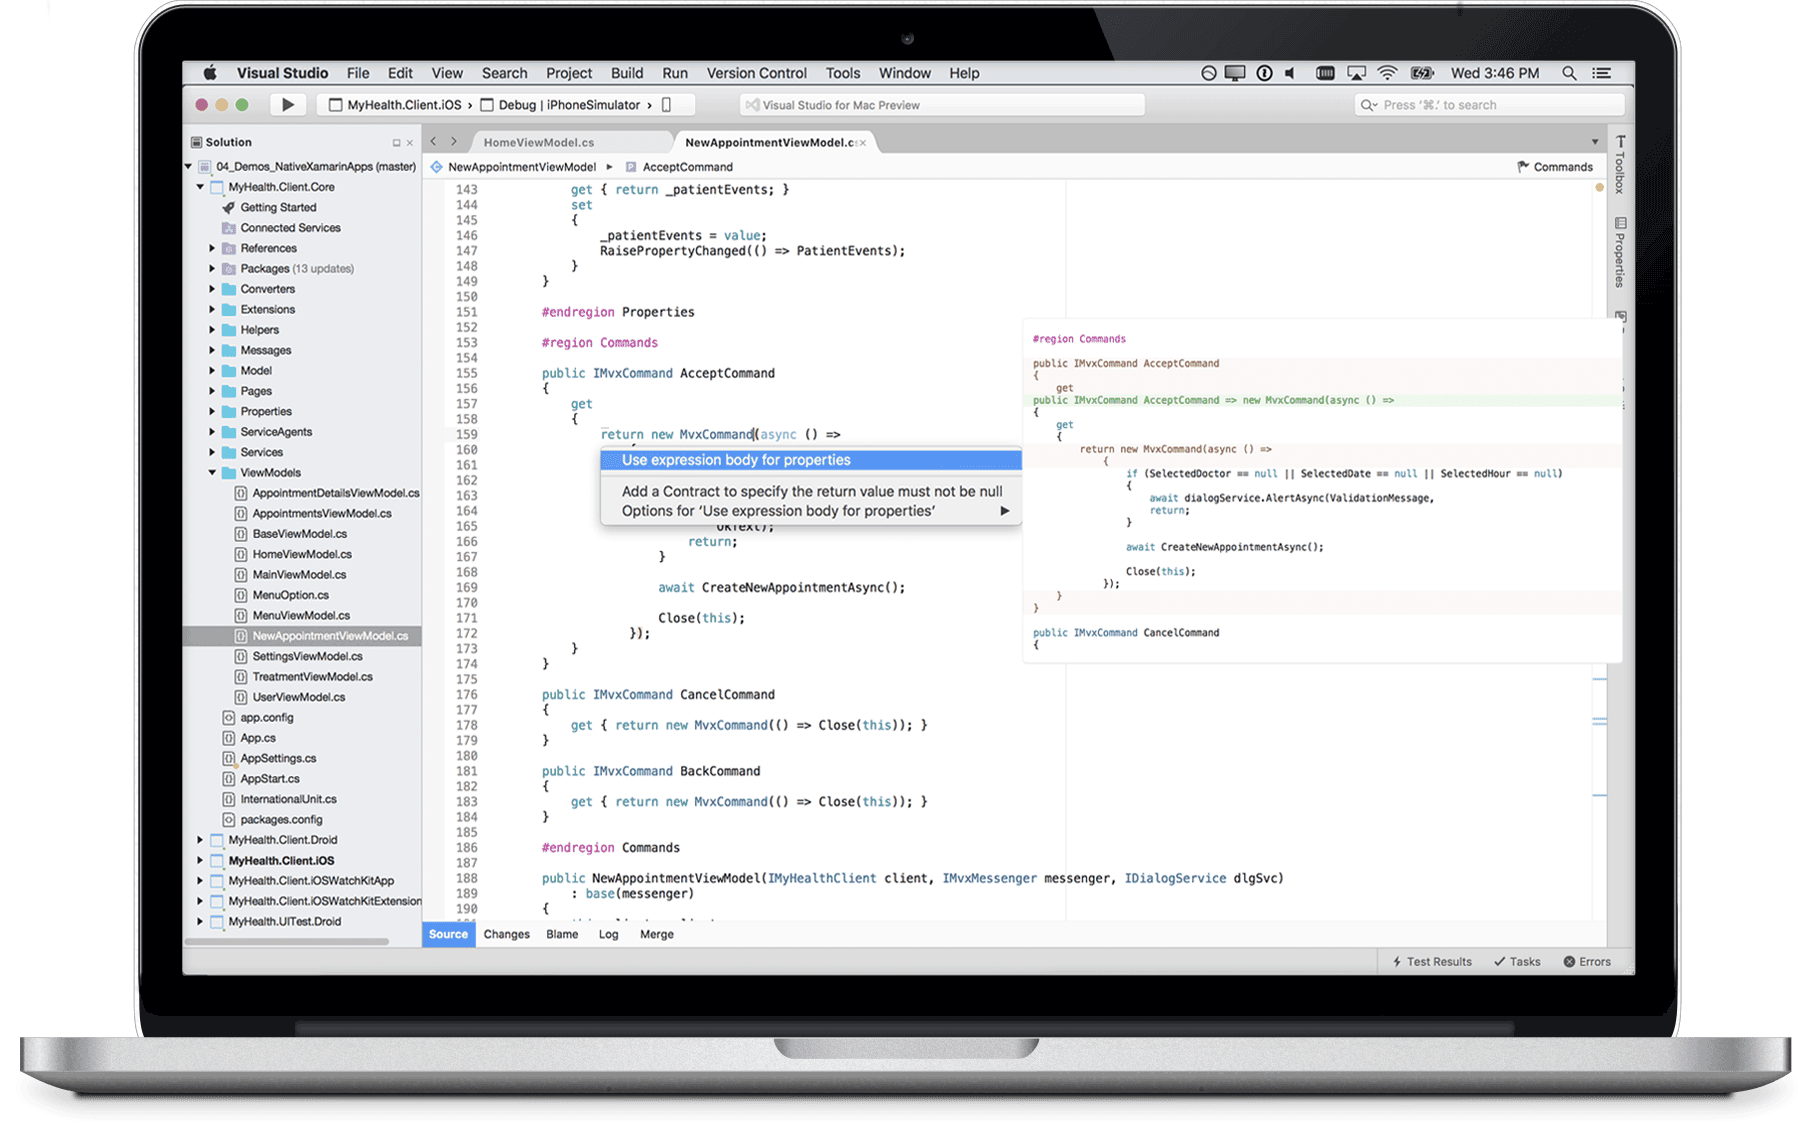
Task: Click the Run button to start debugging
Action: click(x=288, y=104)
